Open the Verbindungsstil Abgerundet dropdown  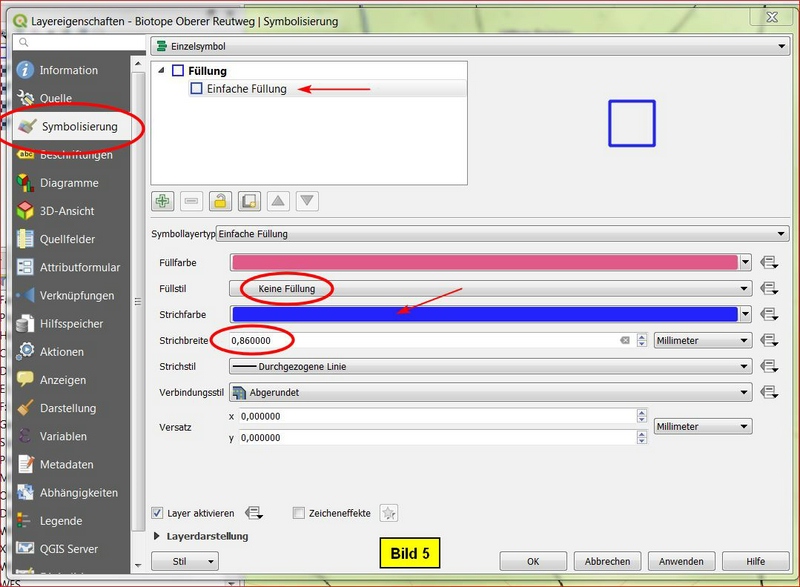tap(490, 392)
